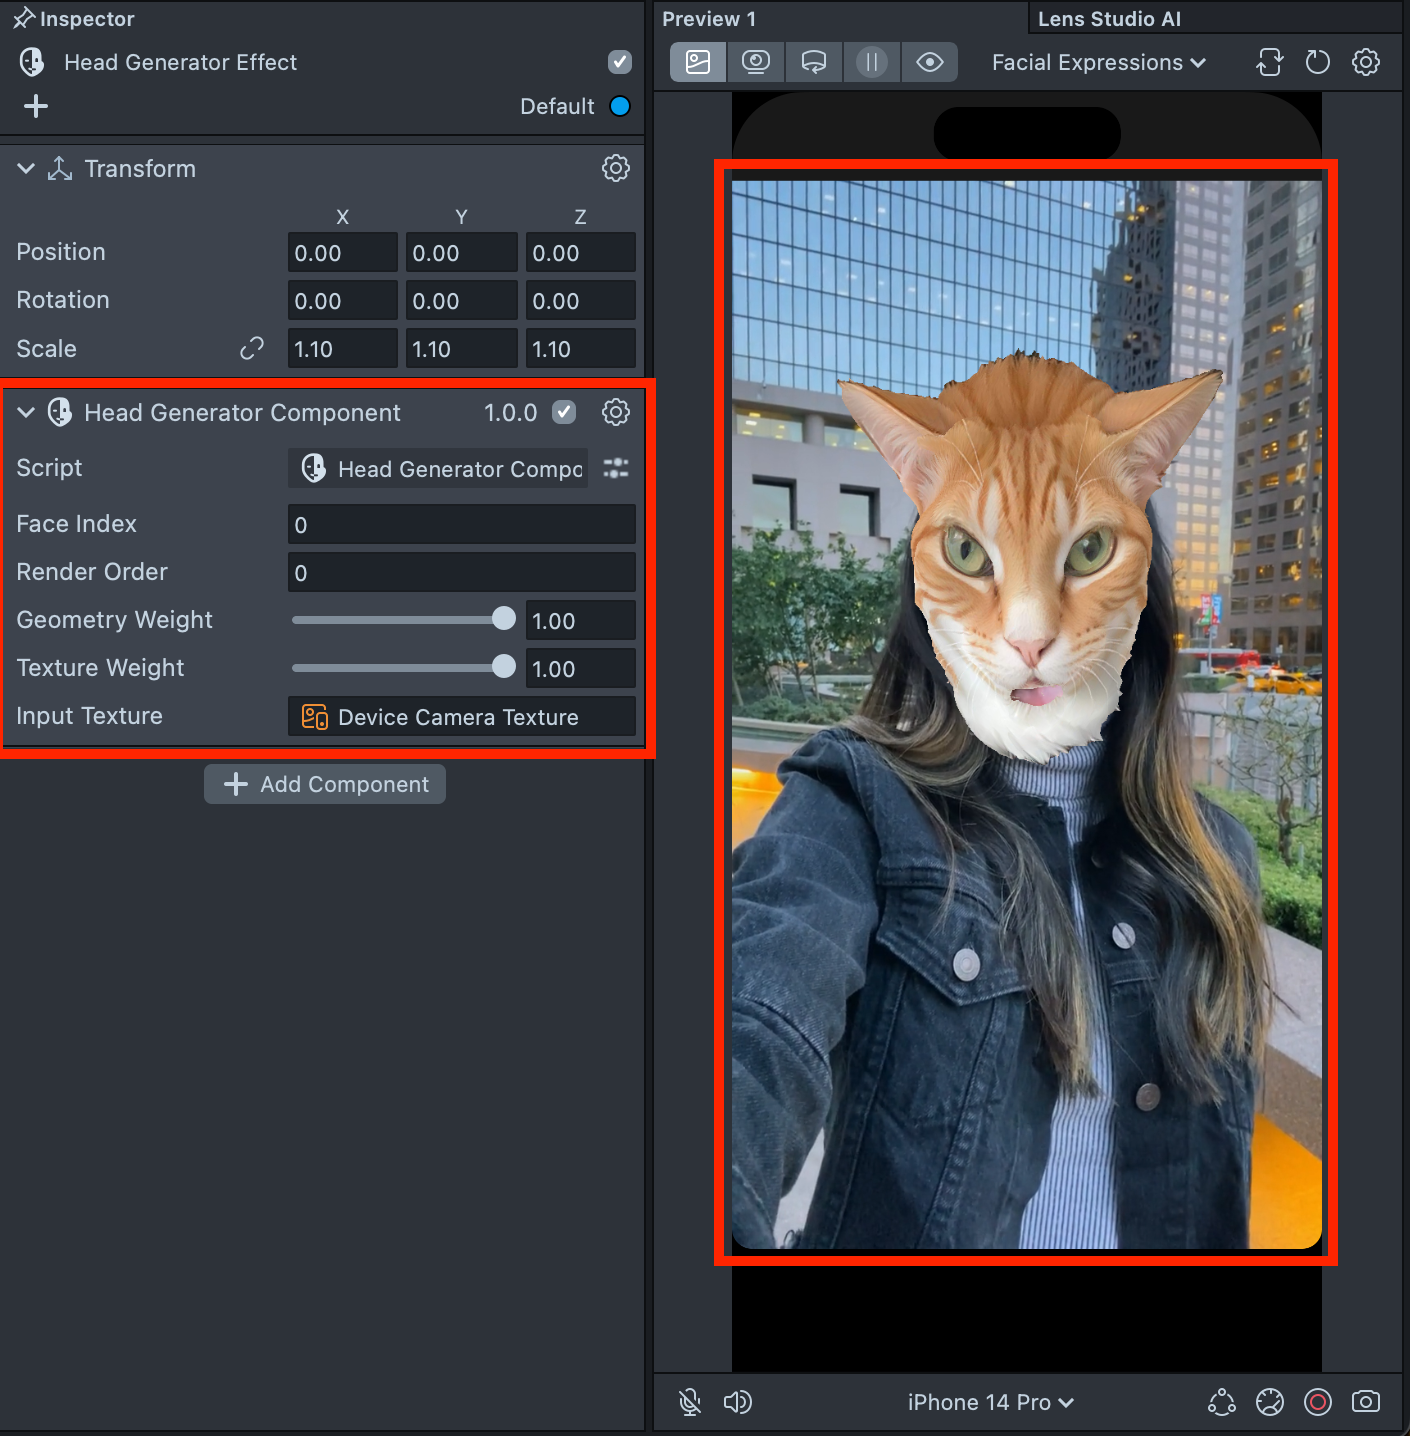Collapse the Transform section
Image resolution: width=1410 pixels, height=1436 pixels.
26,168
